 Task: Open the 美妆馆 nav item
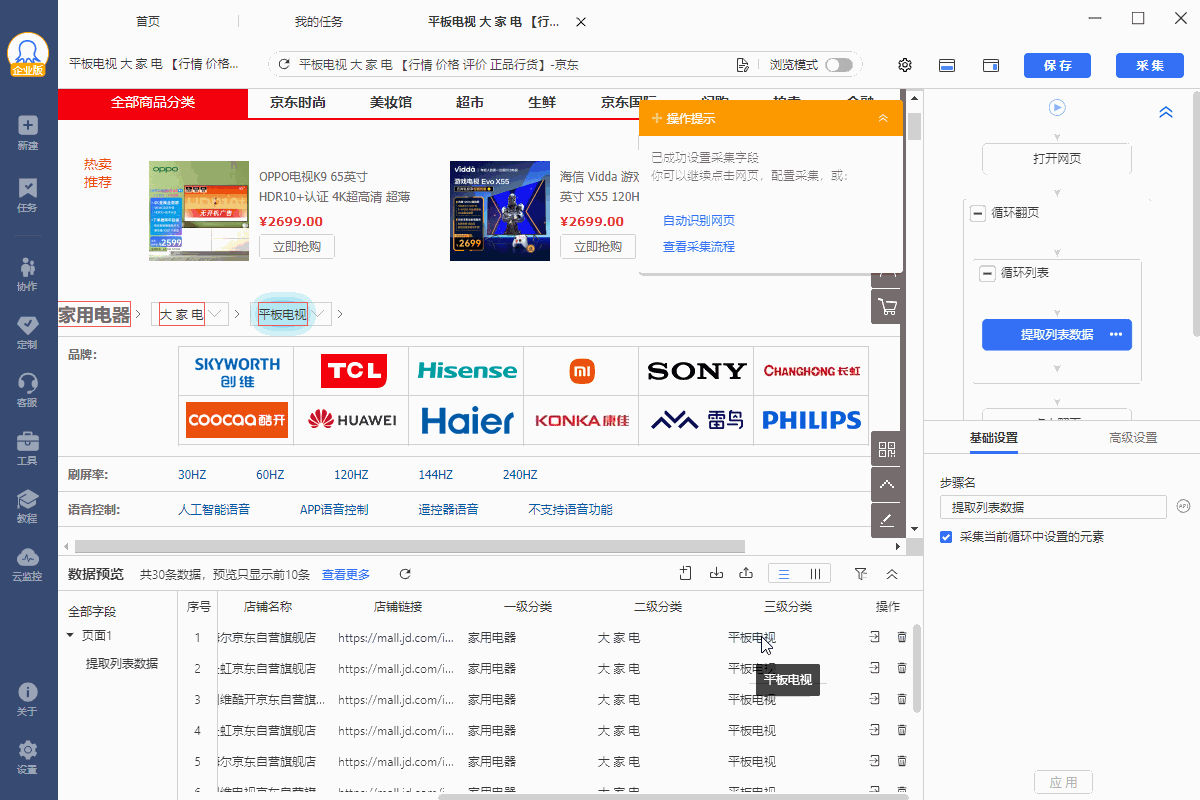(391, 103)
